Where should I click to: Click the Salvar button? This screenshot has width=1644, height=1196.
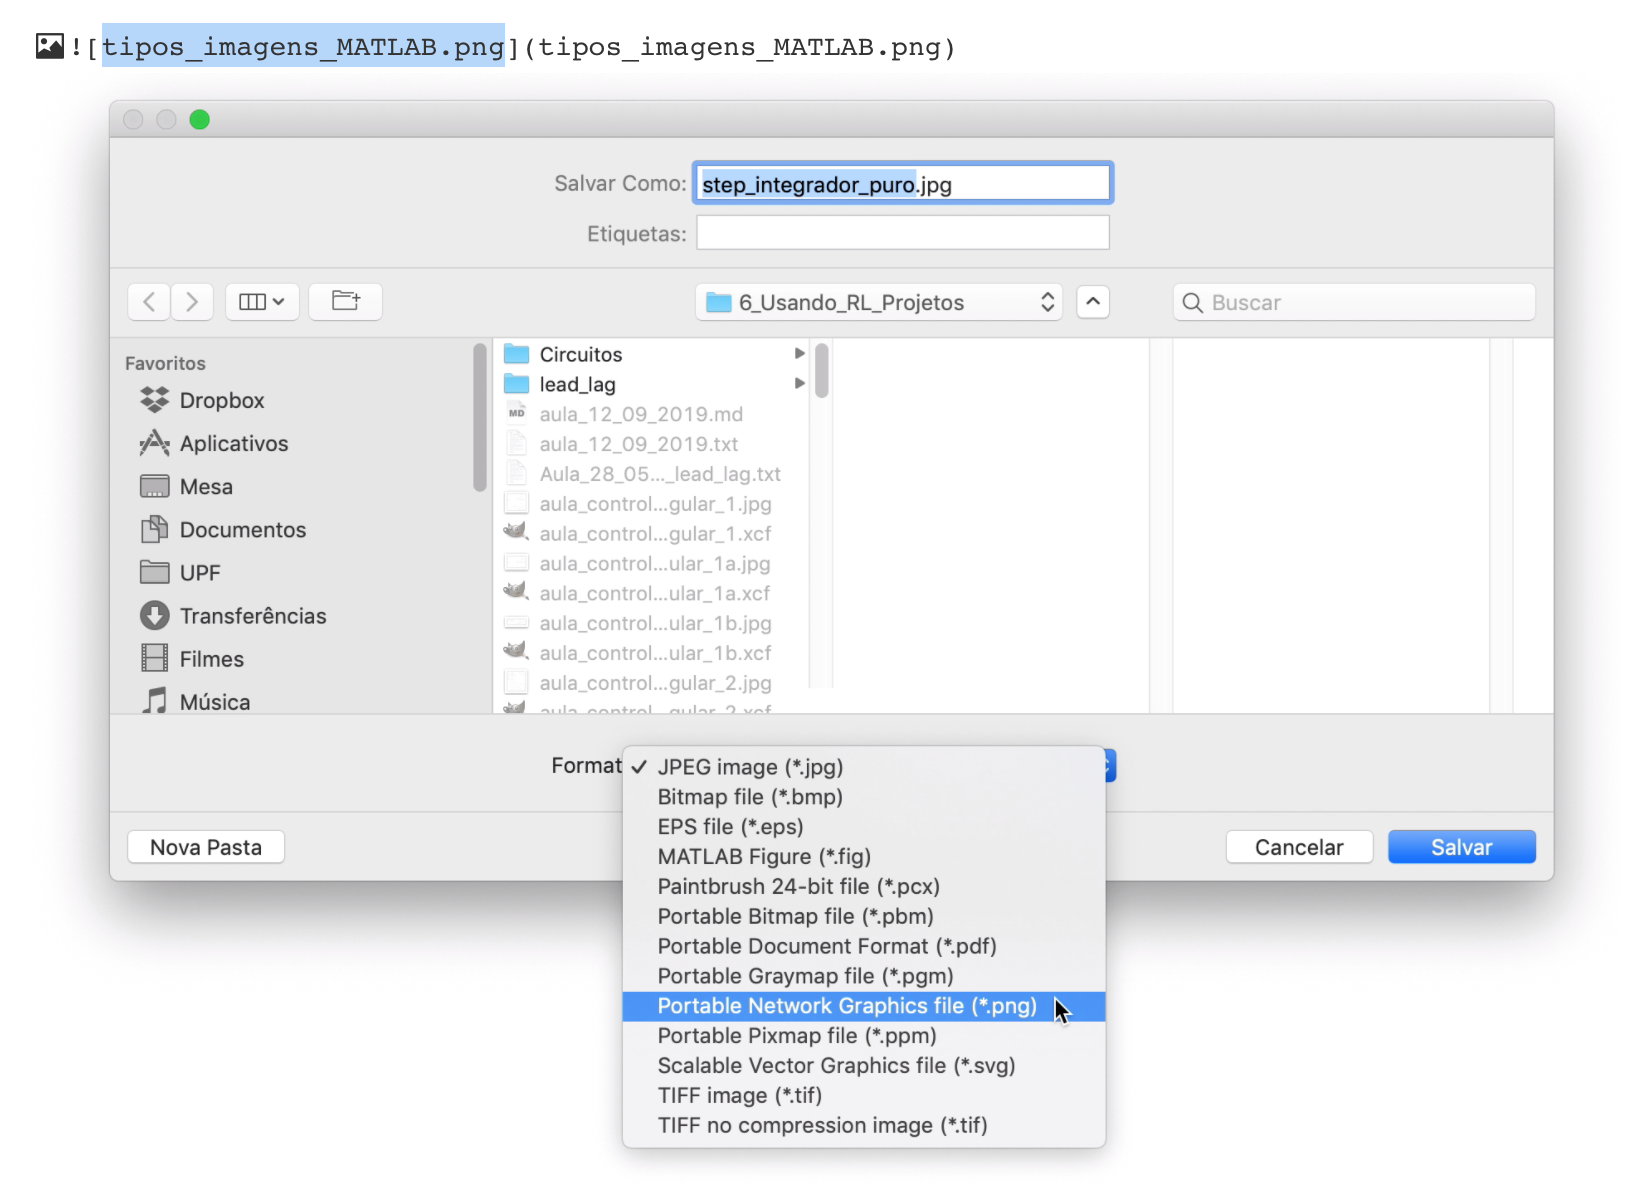click(x=1461, y=847)
